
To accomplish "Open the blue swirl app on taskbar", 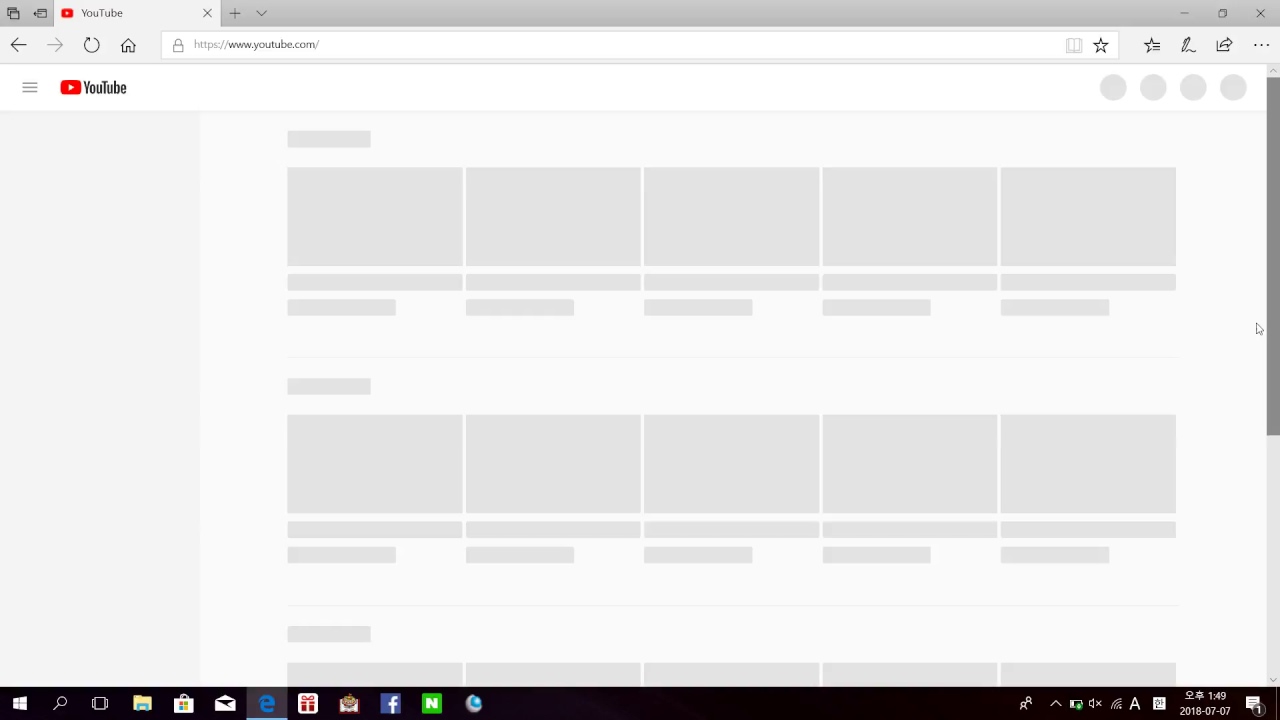I will coord(474,704).
